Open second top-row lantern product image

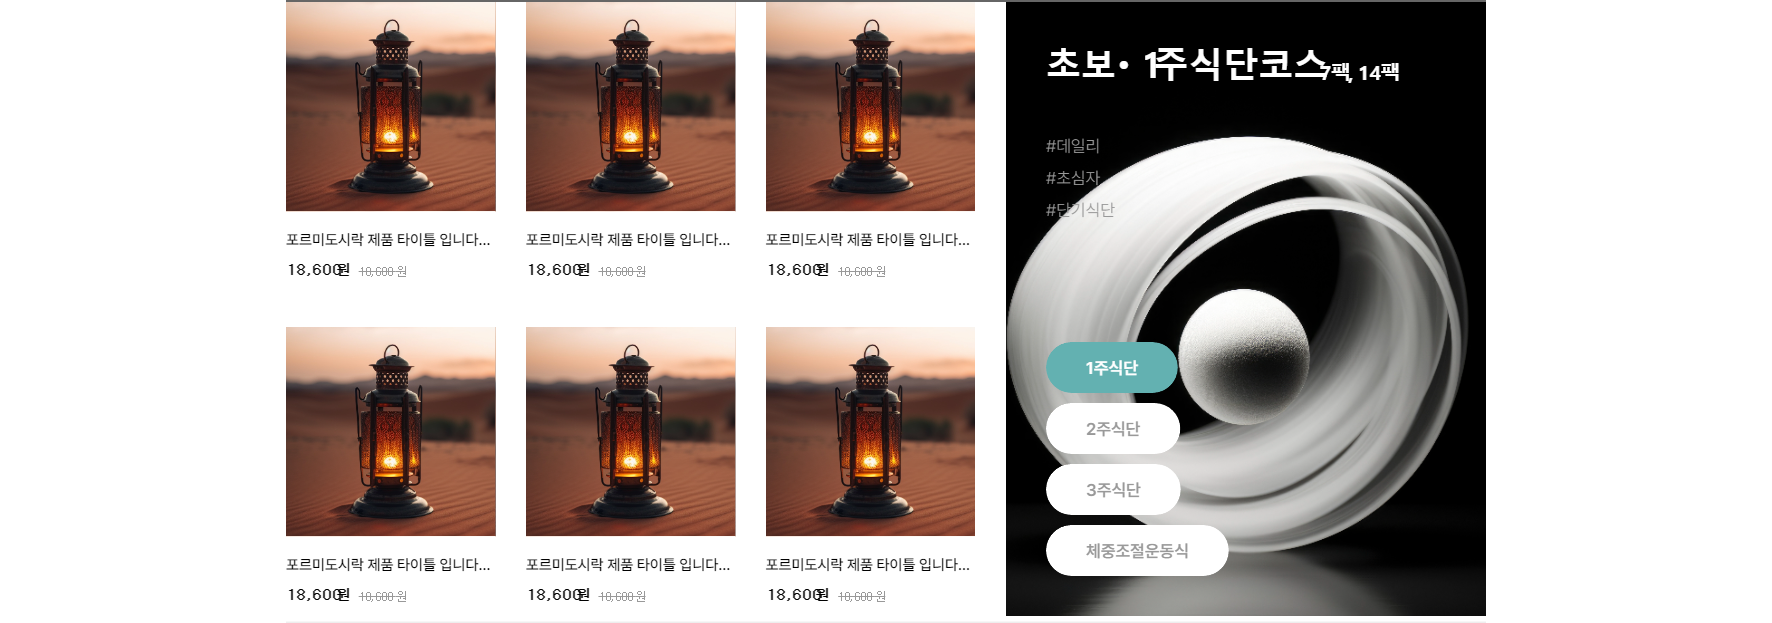(631, 106)
